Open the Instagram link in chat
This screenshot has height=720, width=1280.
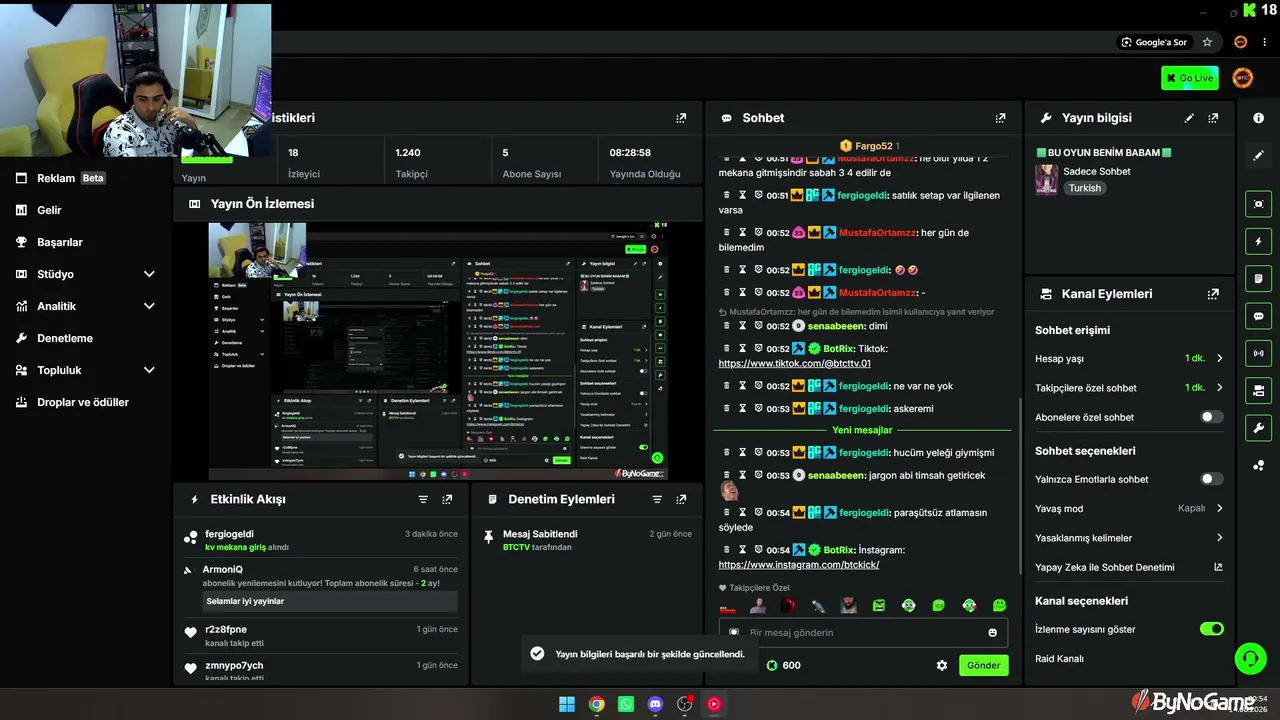click(798, 564)
